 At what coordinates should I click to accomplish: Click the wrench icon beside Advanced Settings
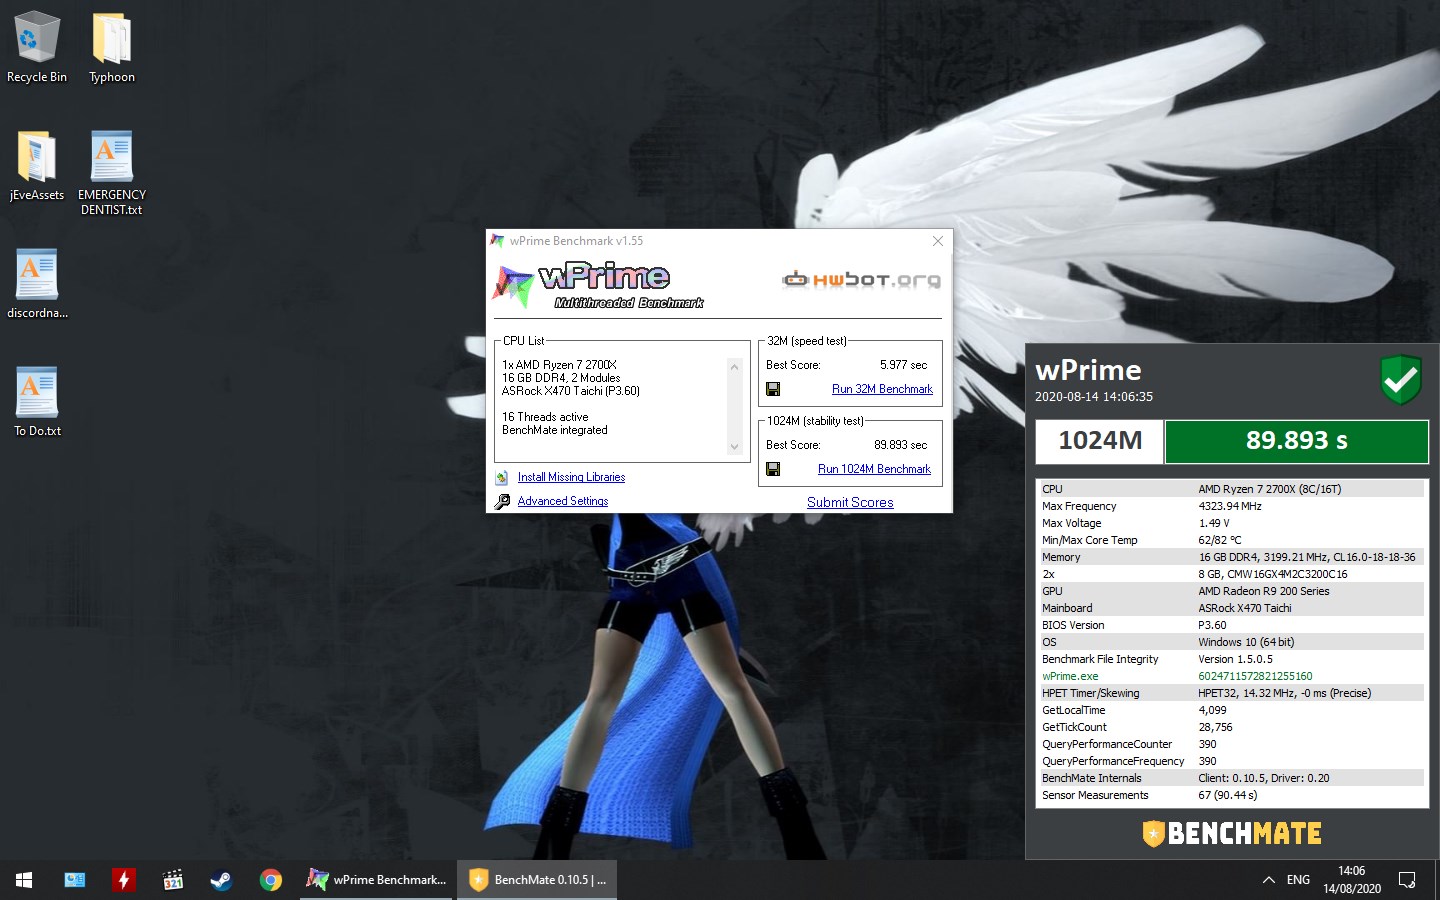tap(502, 501)
